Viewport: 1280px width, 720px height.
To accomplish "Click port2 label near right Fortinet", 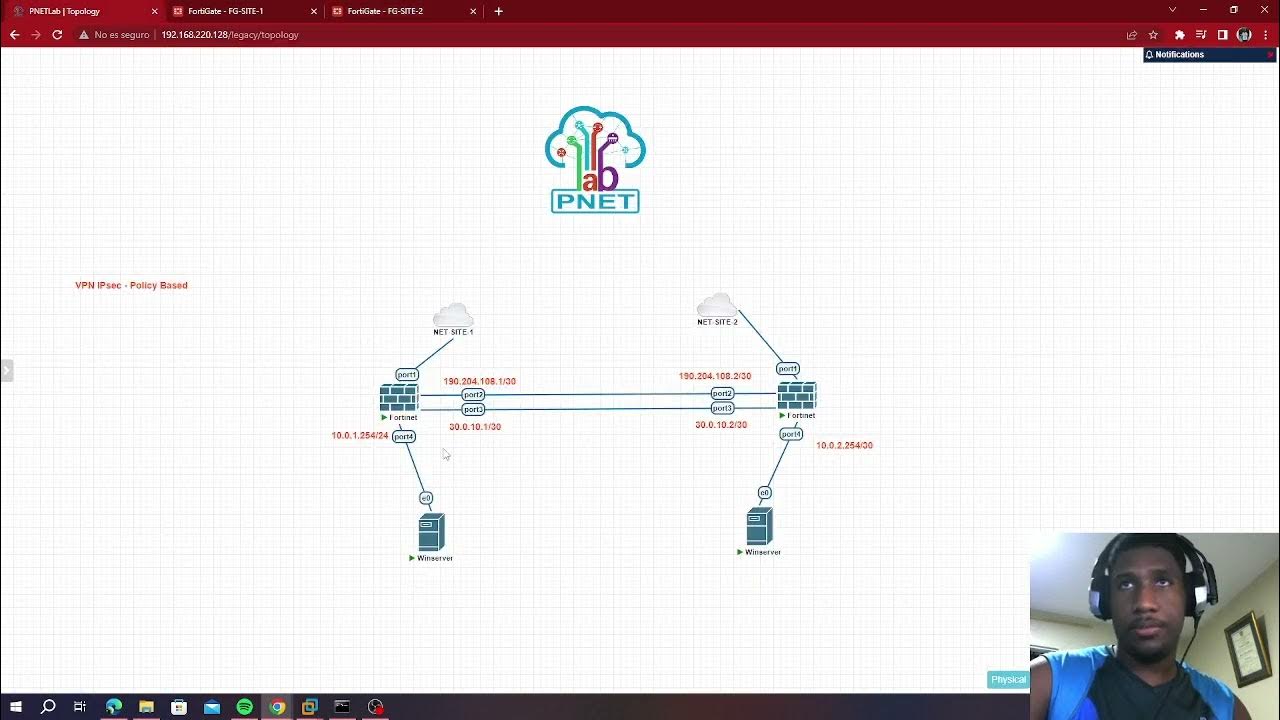I will pos(722,394).
